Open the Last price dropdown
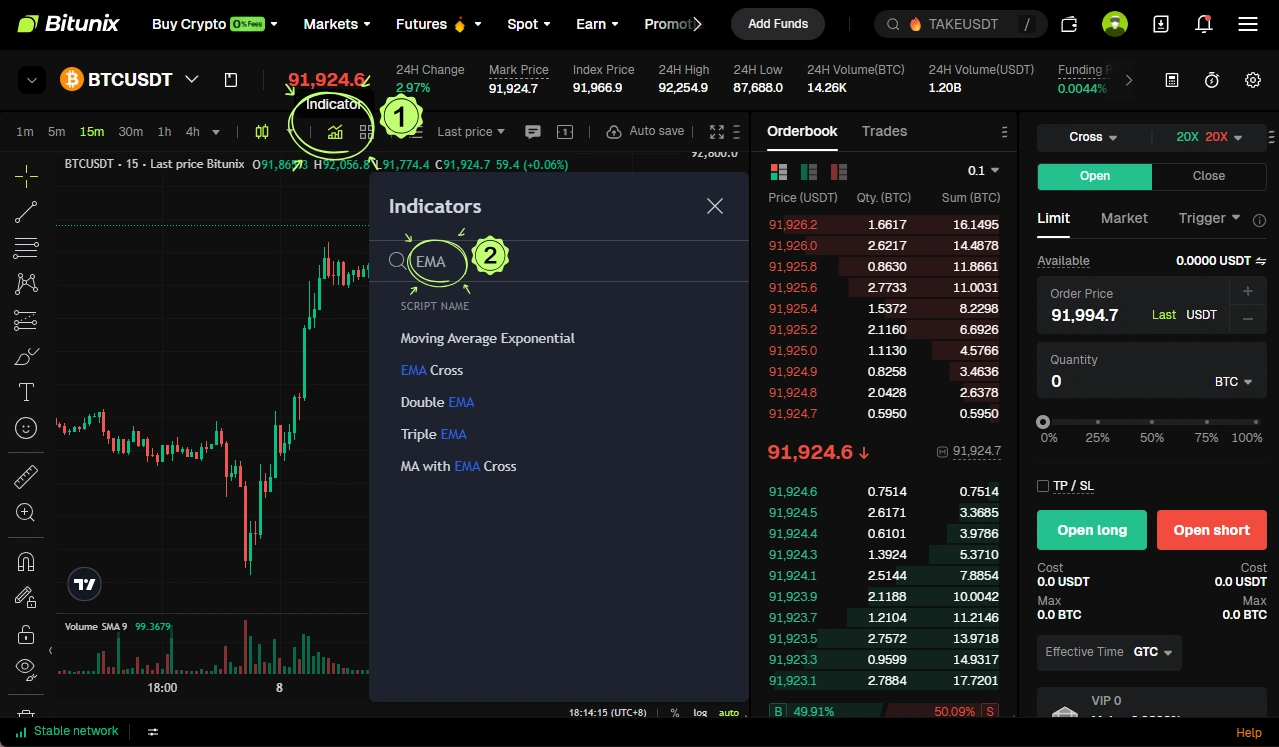1279x747 pixels. point(471,132)
